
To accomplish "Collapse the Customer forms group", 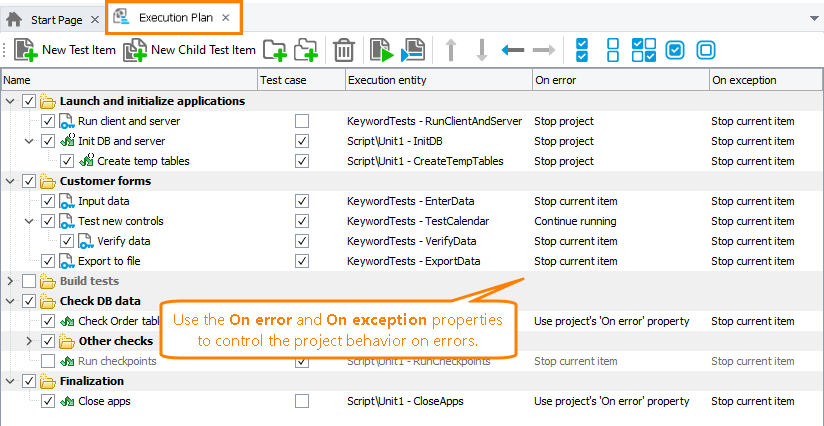I will pos(11,181).
